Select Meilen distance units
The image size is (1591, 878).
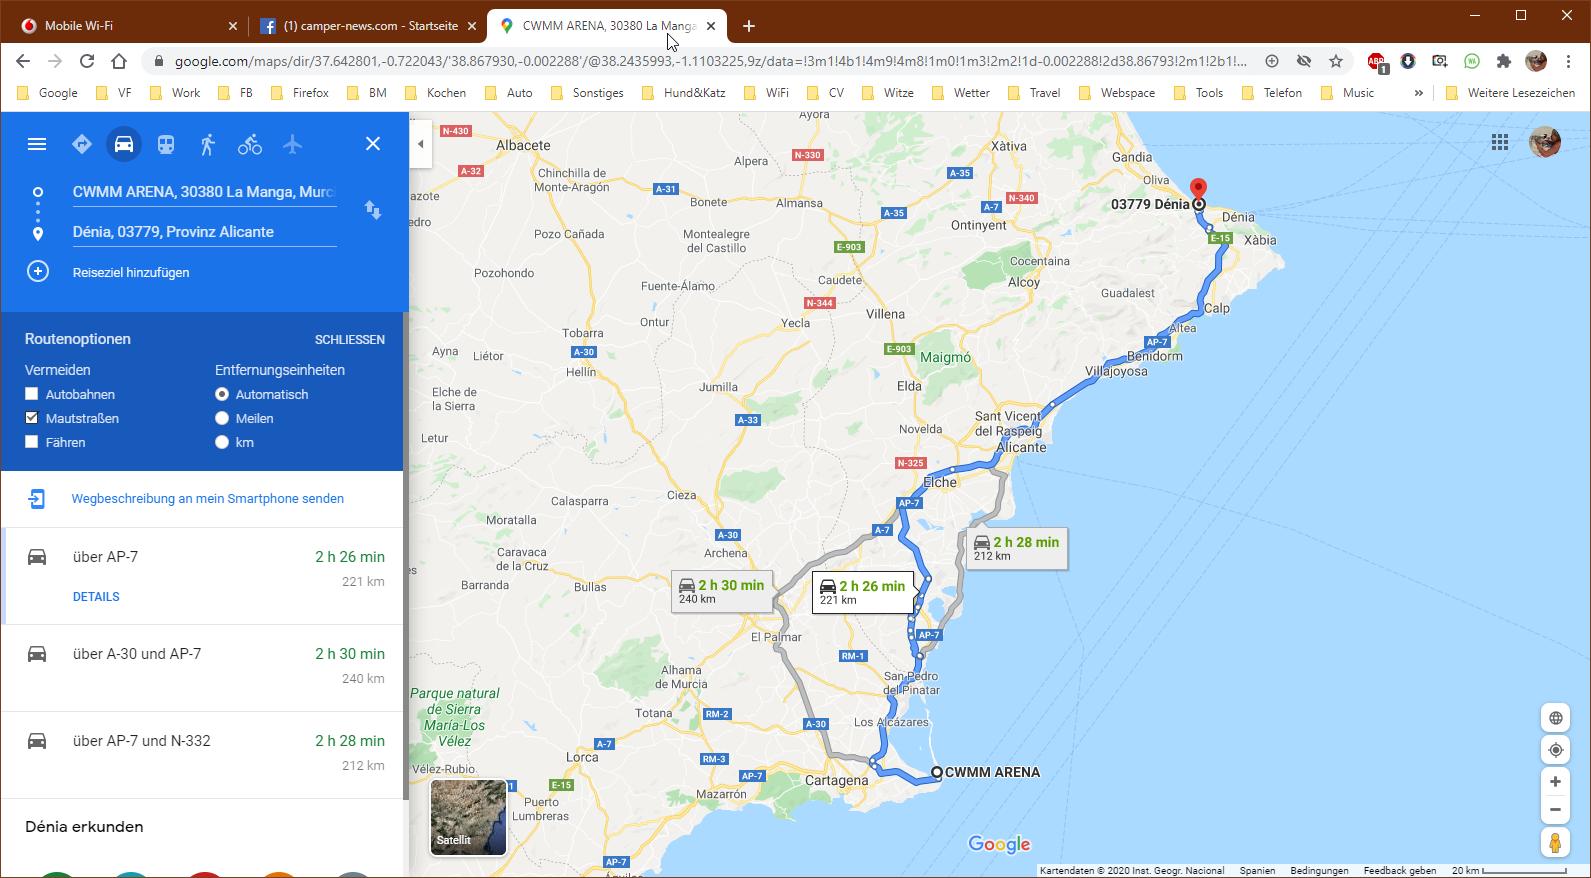[x=222, y=418]
